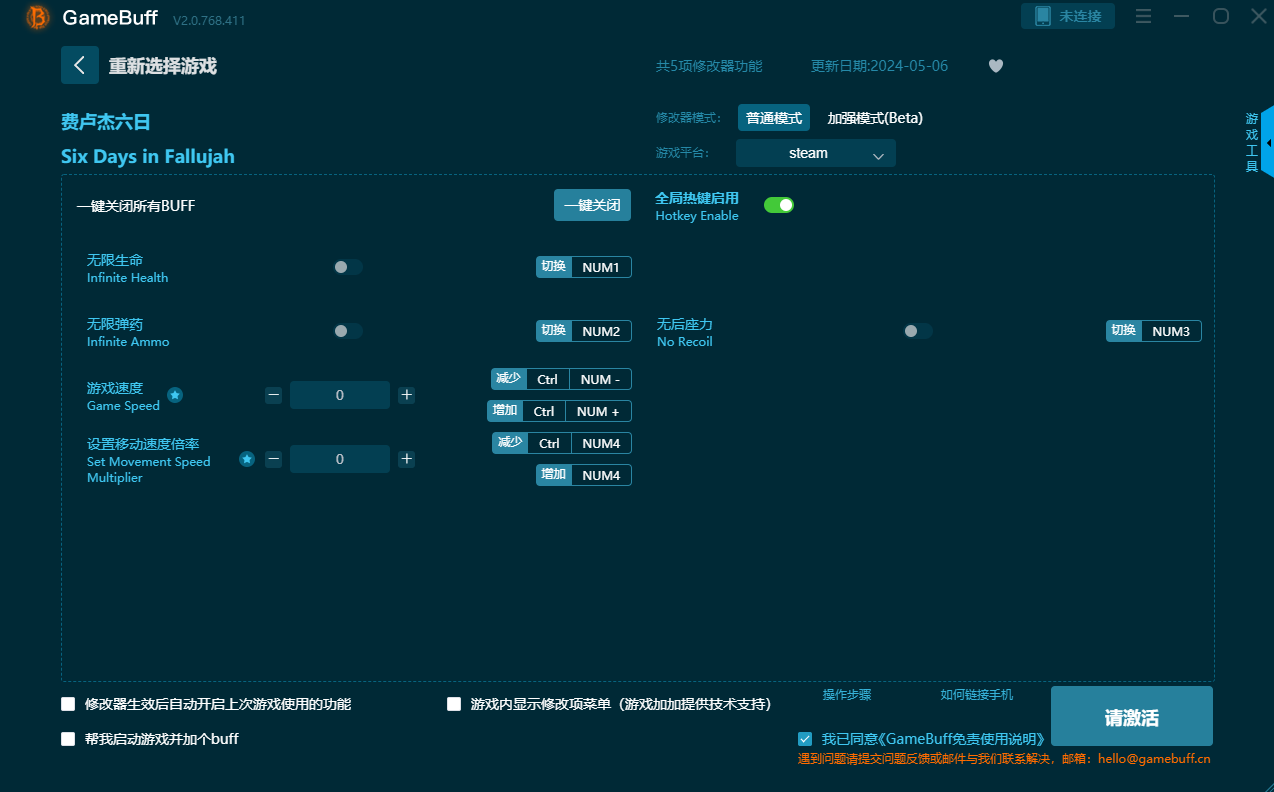The height and width of the screenshot is (792, 1274).
Task: Decrease Game Speed with minus button
Action: [x=273, y=395]
